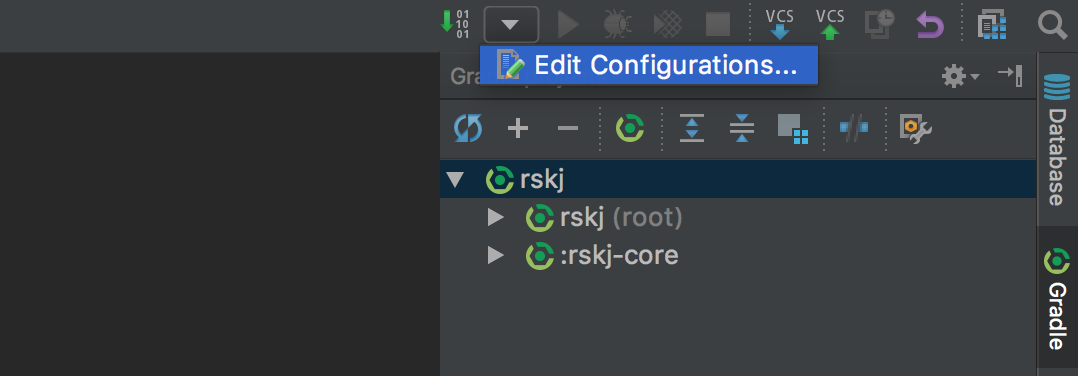Expand the rskj (root) tree node
Screen dimensions: 1078x376
(x=496, y=218)
